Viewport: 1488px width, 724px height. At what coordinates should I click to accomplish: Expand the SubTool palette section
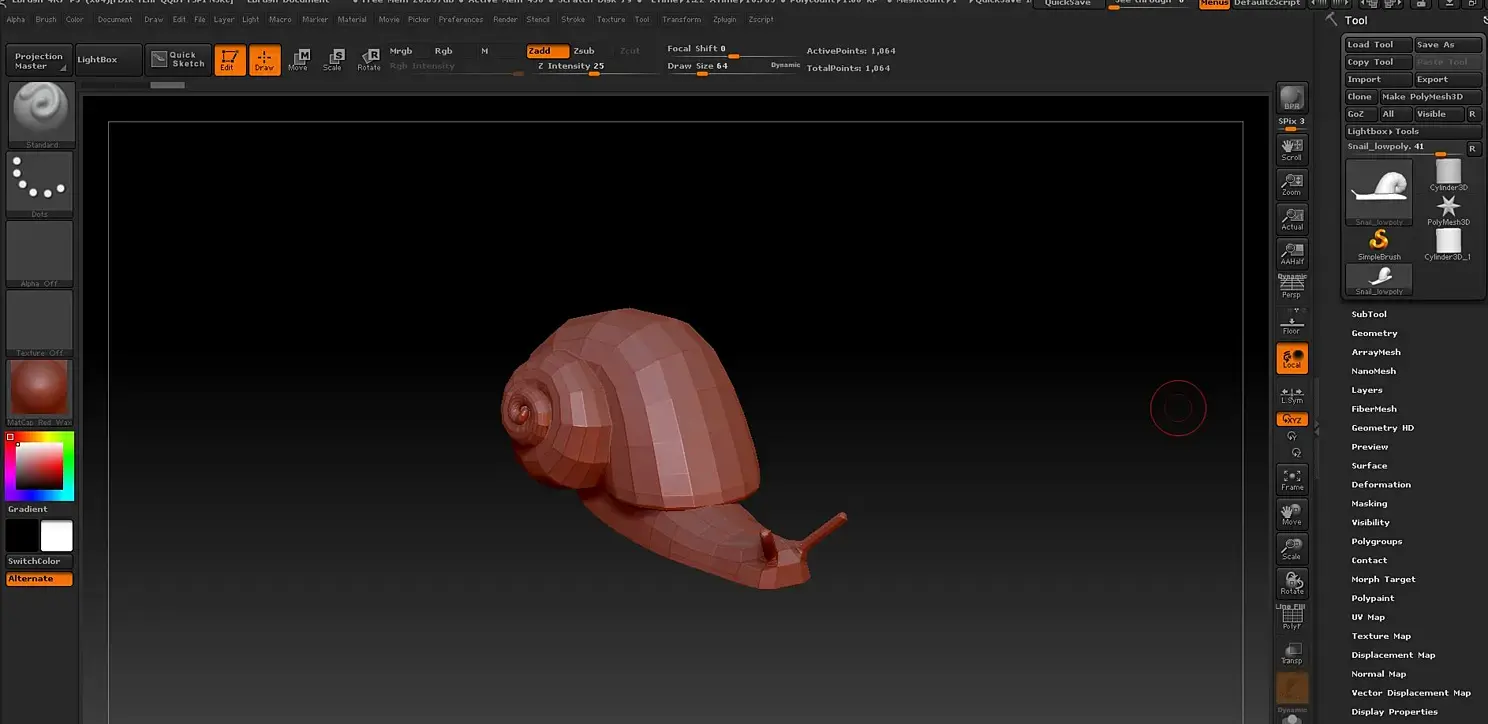point(1369,314)
